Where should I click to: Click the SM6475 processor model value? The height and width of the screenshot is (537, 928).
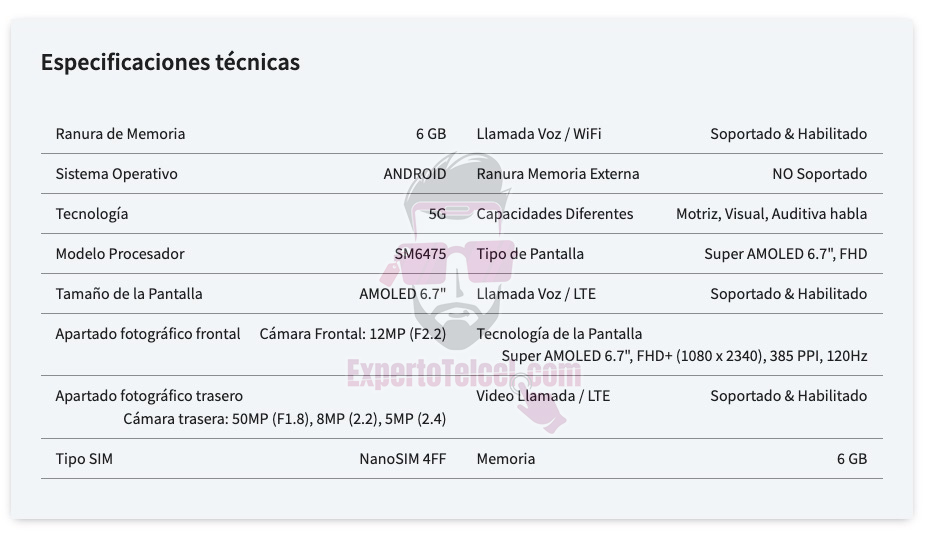(x=420, y=253)
